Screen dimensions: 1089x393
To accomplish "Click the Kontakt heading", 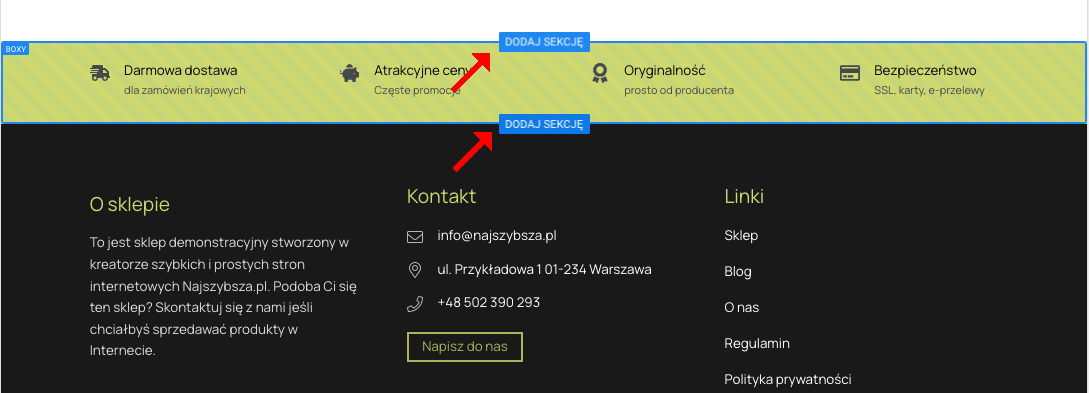I will [x=442, y=196].
